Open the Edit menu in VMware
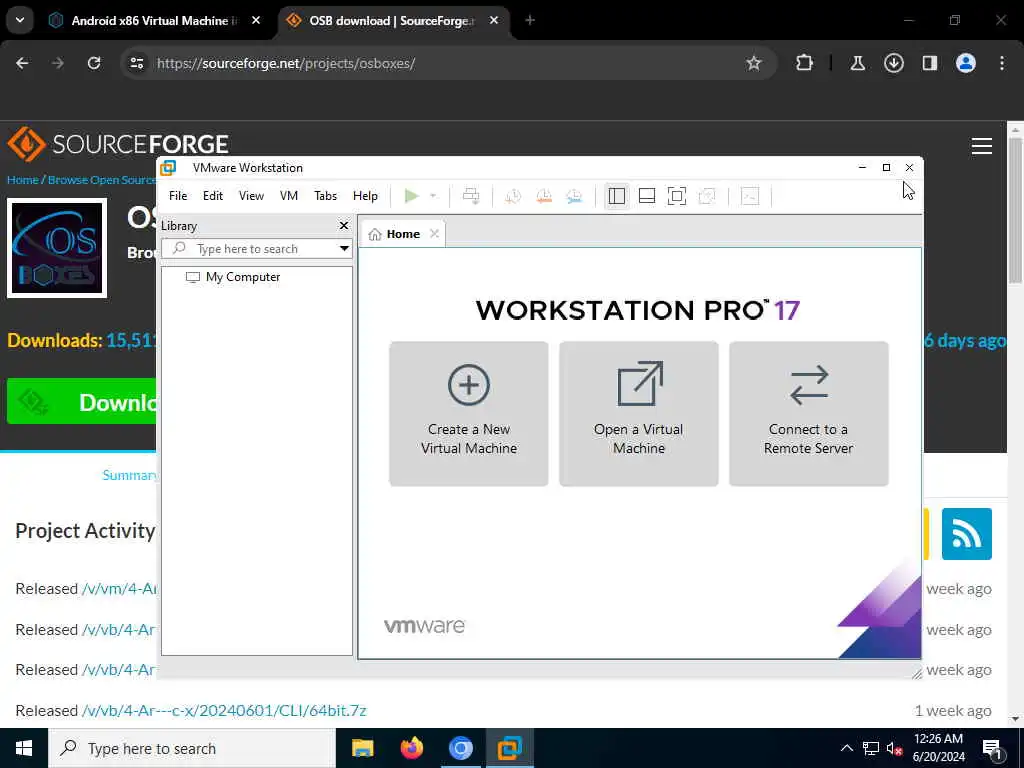The width and height of the screenshot is (1024, 768). pos(212,196)
